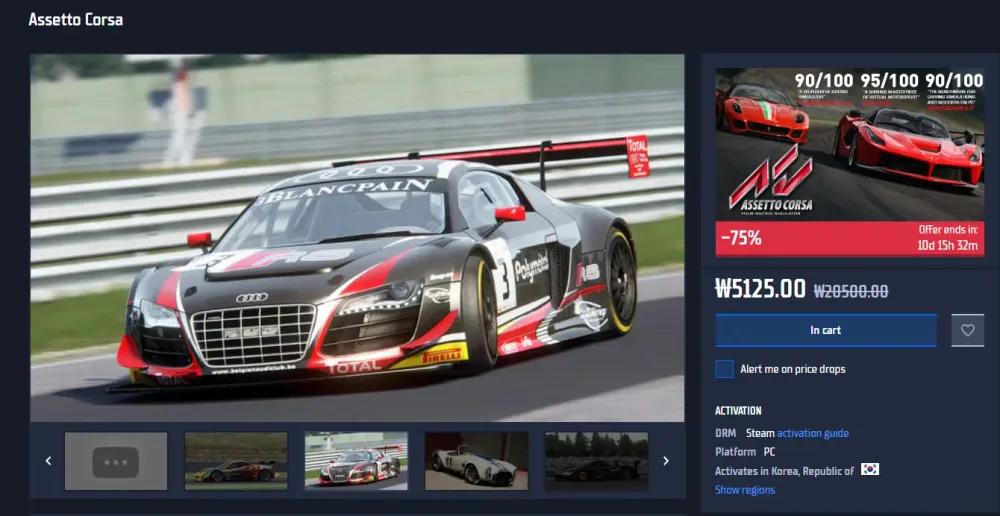Click the In cart button

tap(826, 330)
